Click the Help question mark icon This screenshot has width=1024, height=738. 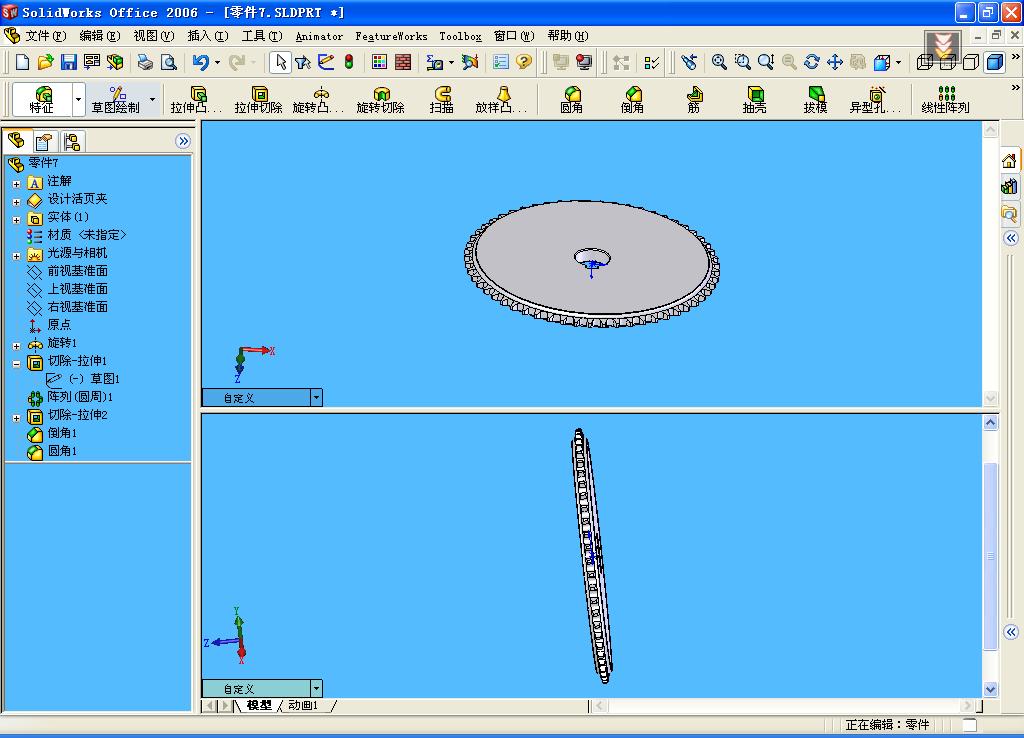coord(523,62)
